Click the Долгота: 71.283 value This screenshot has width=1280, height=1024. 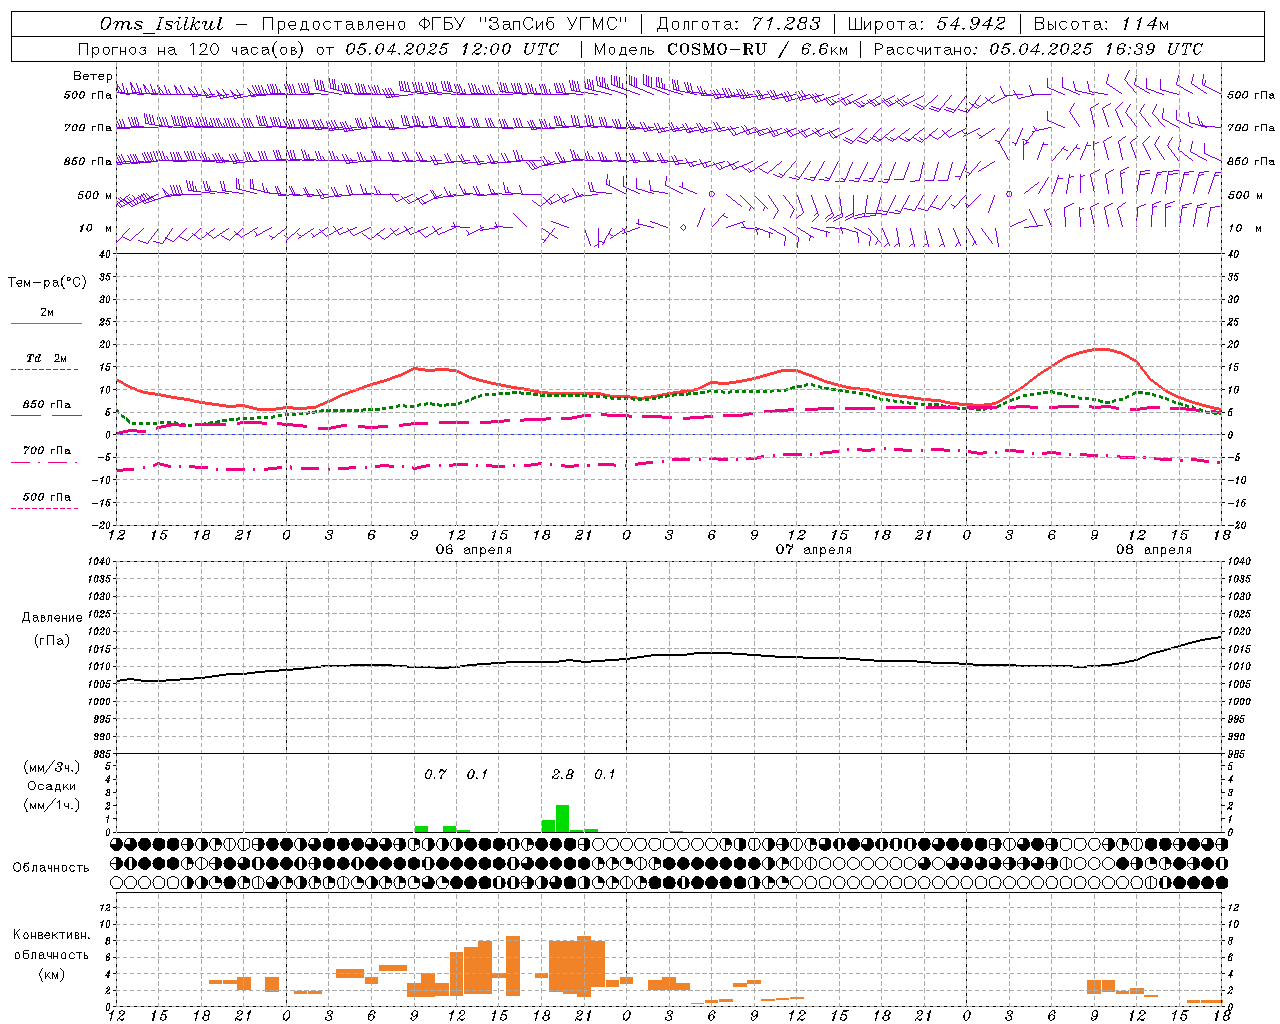738,24
